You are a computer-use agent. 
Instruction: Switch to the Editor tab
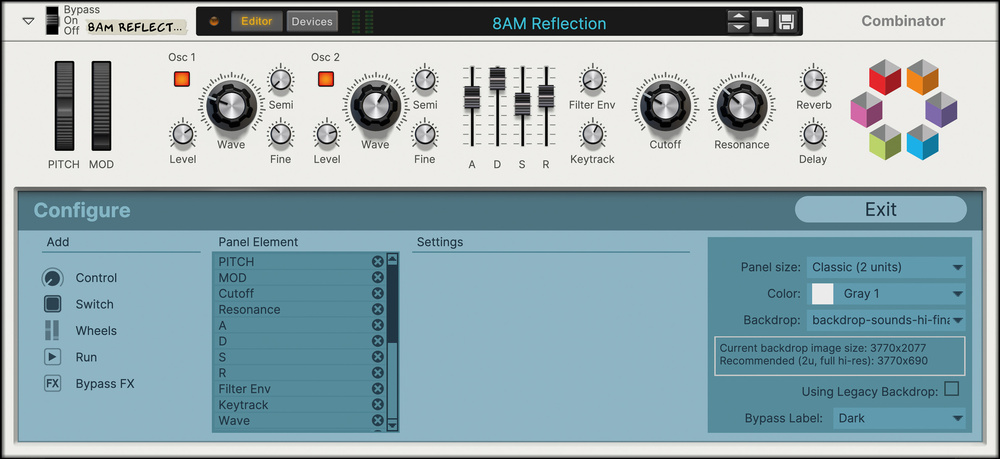[256, 21]
